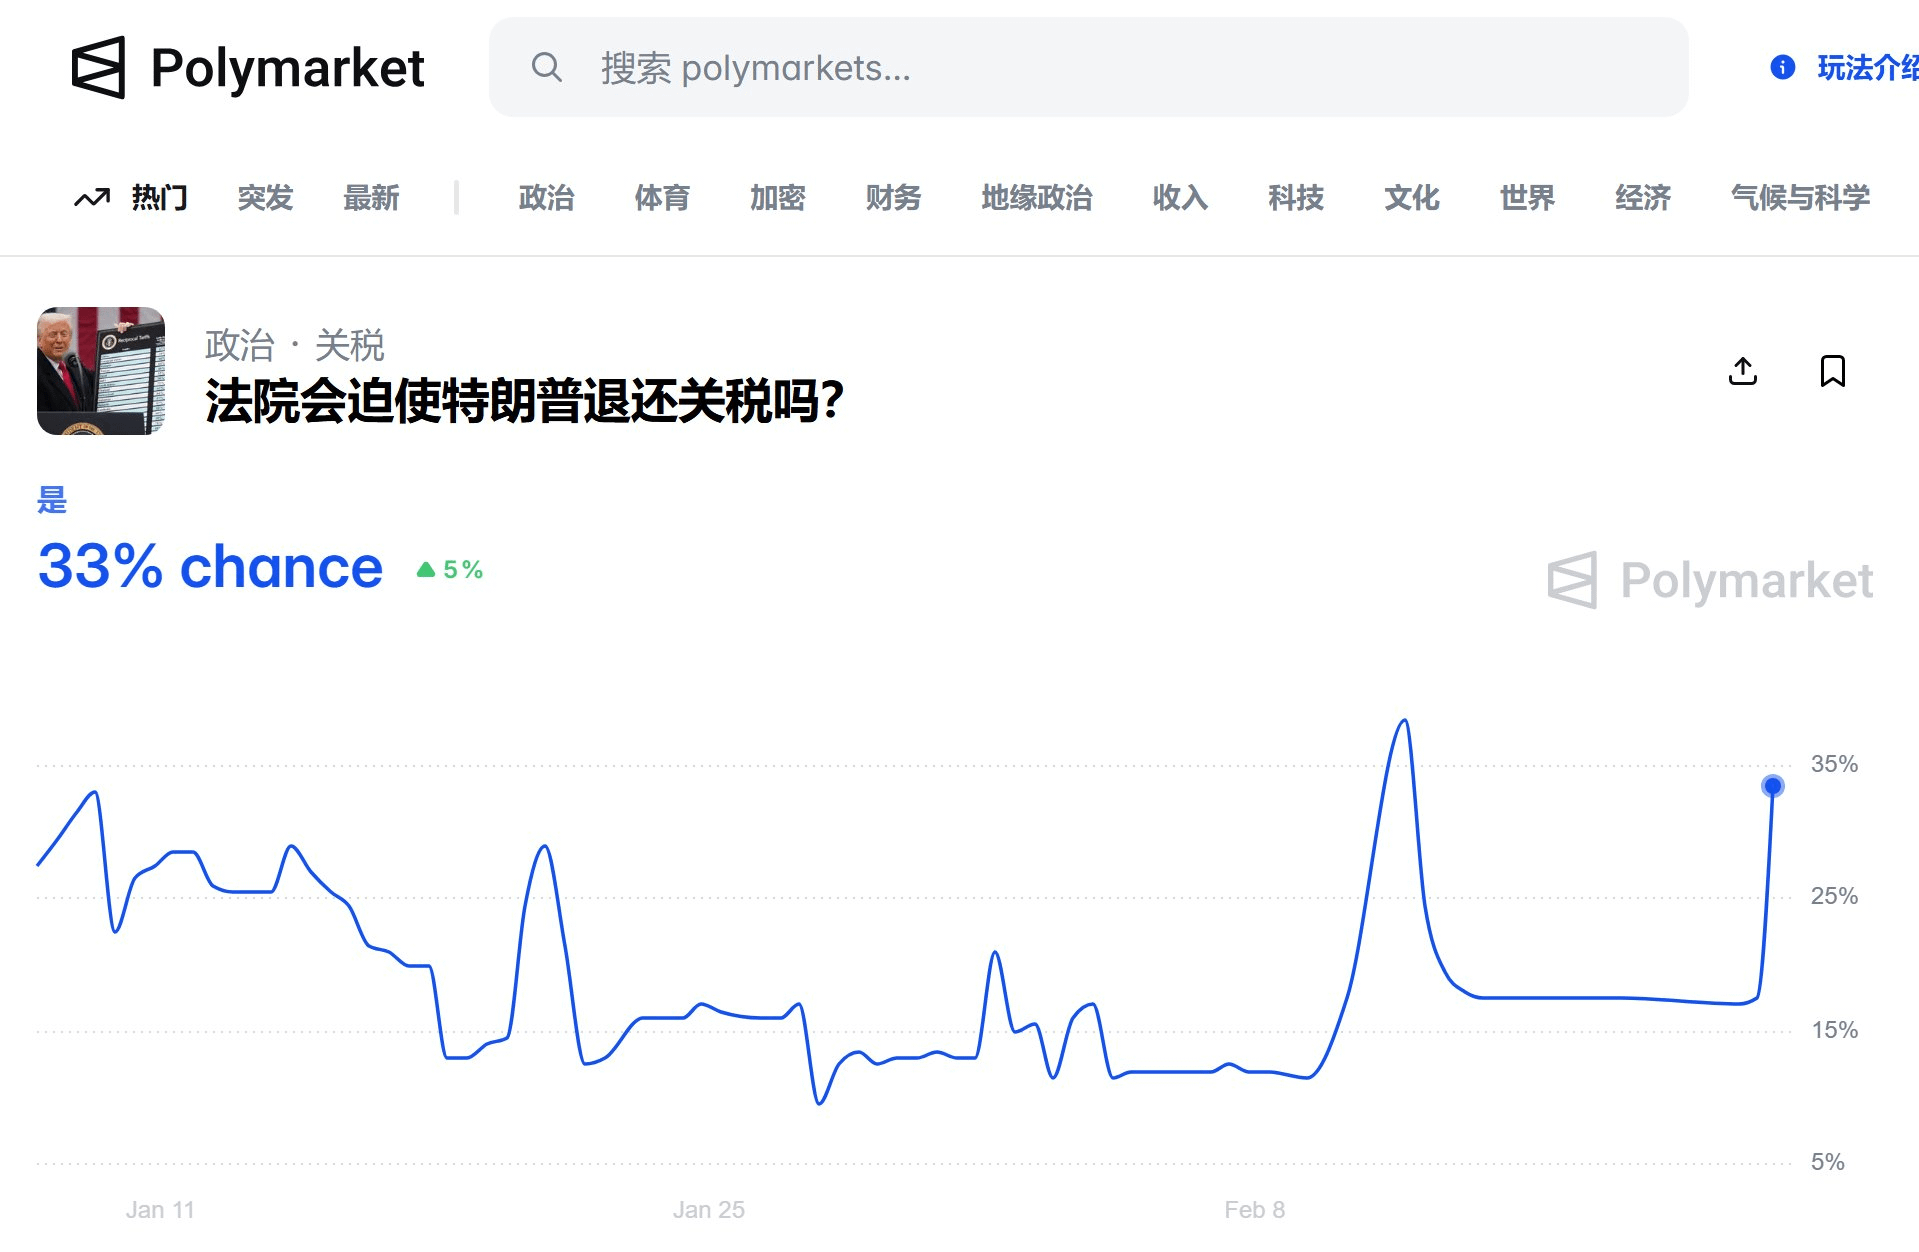Screen dimensions: 1919x1252
Task: Open the 科技 category
Action: tap(1296, 197)
